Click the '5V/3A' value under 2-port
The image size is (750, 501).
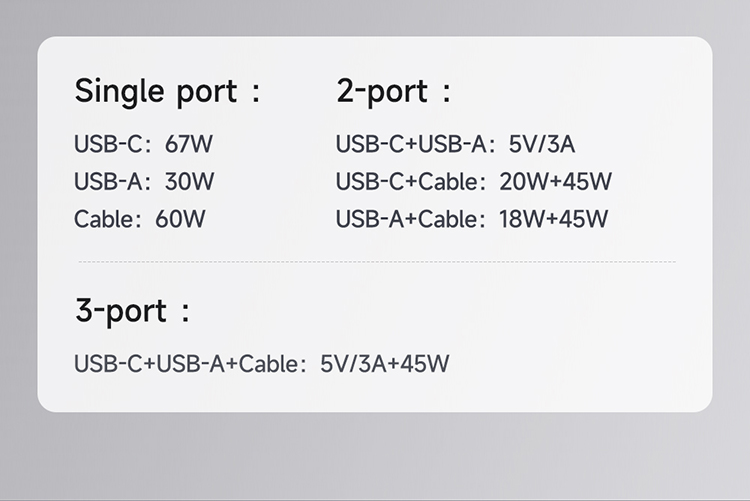tap(542, 144)
